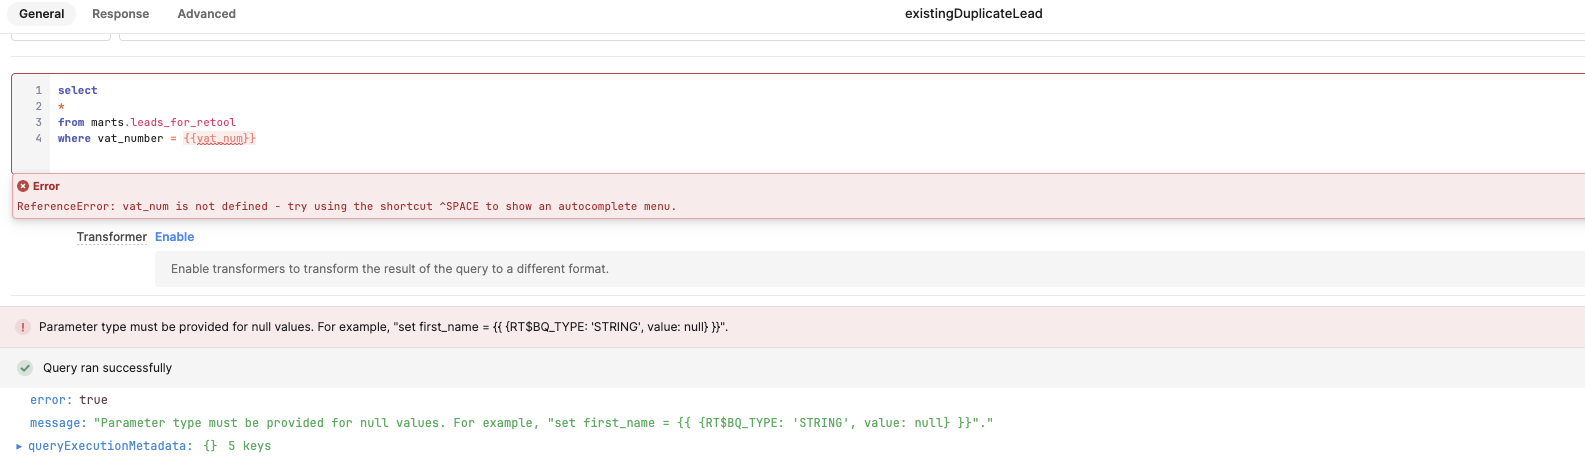Go to the Advanced tab
The image size is (1585, 476).
tap(207, 14)
